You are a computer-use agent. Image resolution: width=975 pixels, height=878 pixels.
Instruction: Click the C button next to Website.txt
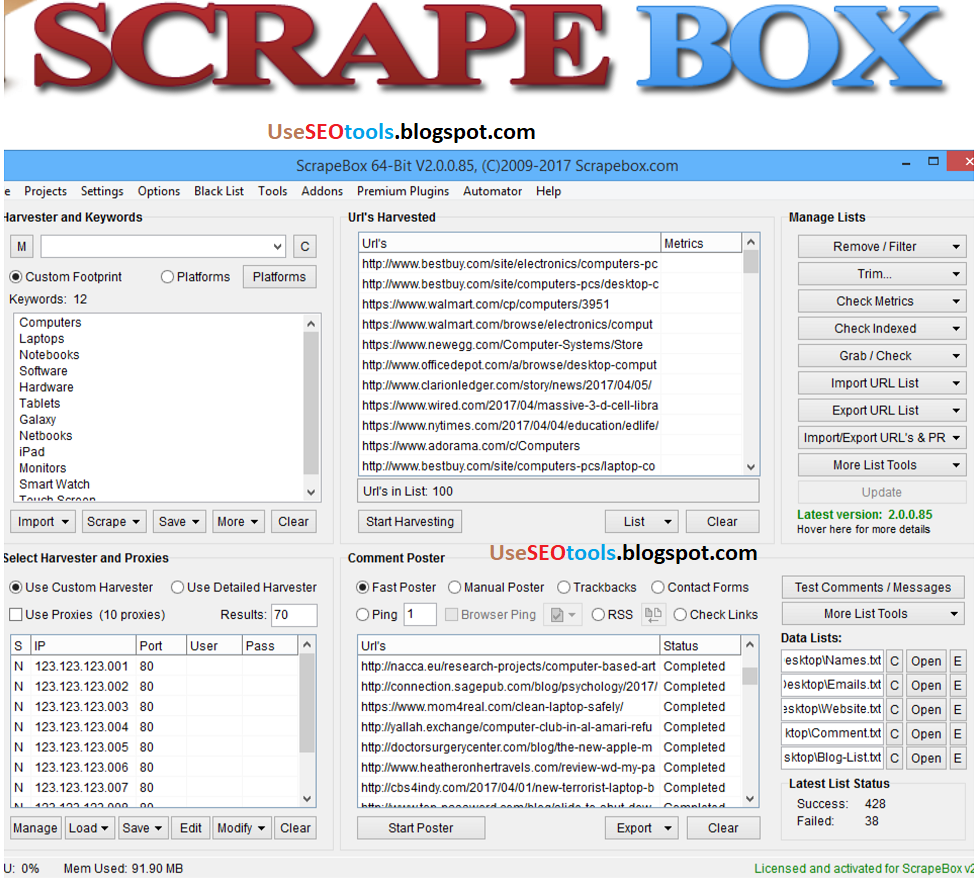tap(894, 709)
